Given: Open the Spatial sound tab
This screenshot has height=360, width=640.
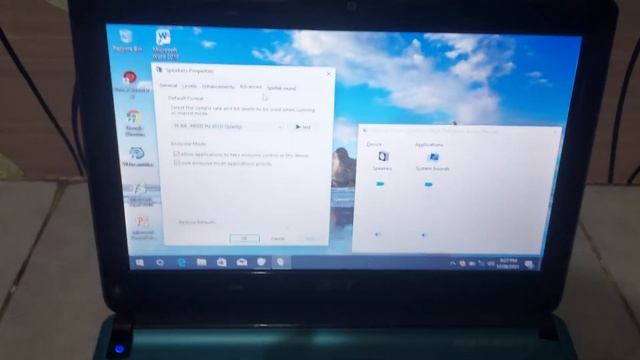Looking at the screenshot, I should pos(281,88).
